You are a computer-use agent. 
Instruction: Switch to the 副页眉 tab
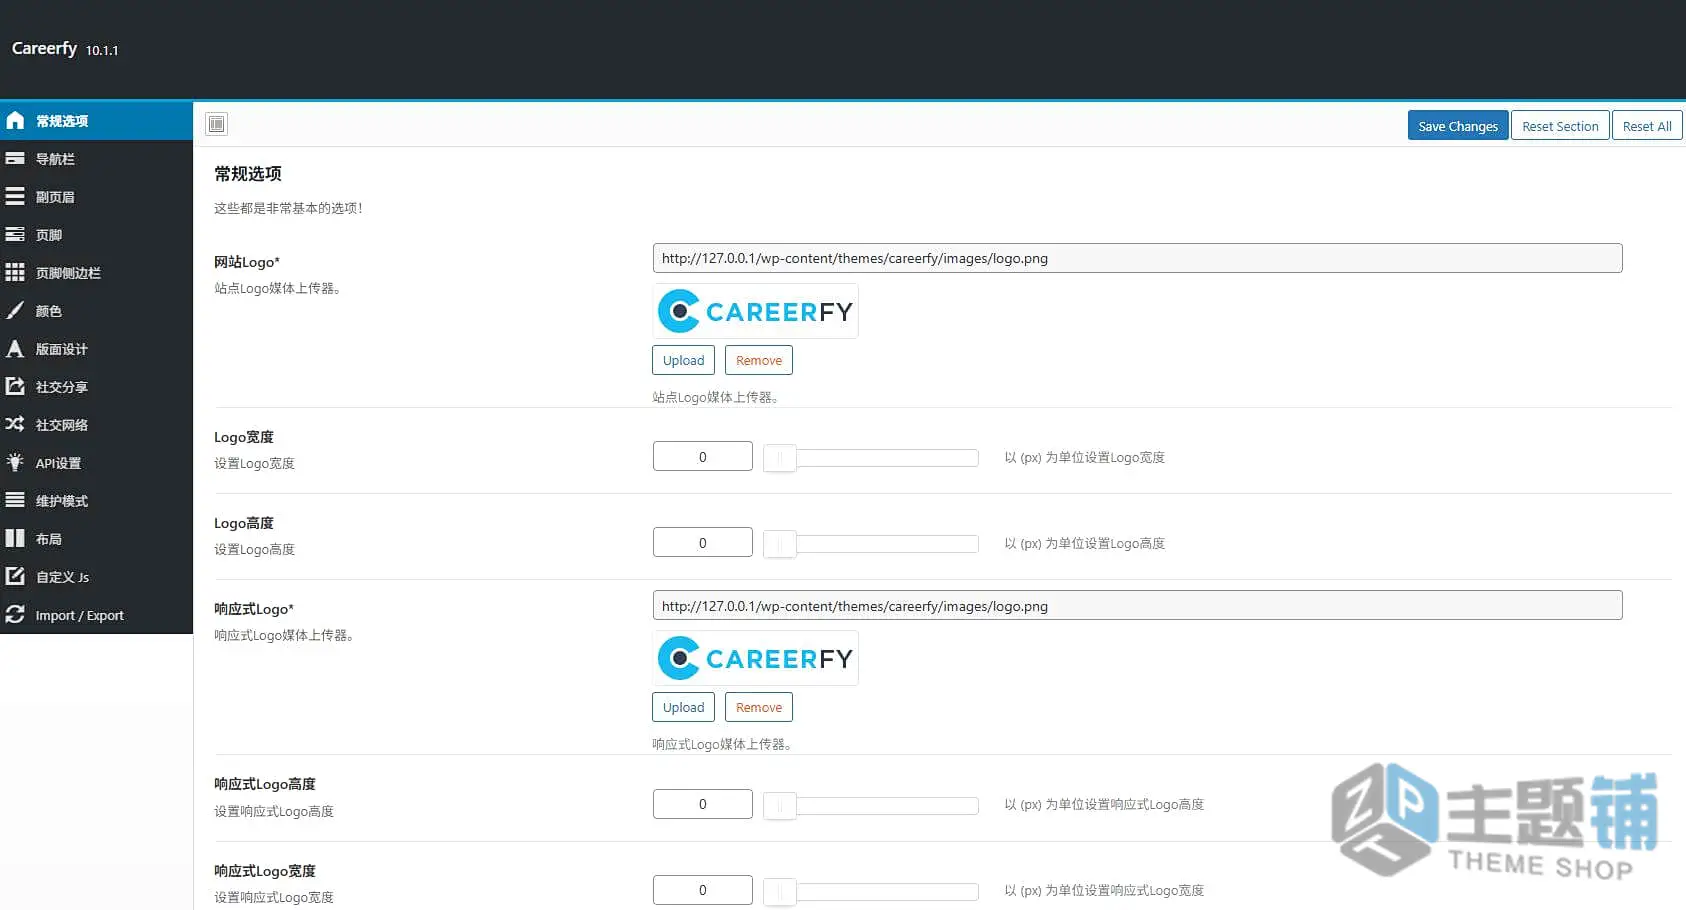click(x=96, y=197)
